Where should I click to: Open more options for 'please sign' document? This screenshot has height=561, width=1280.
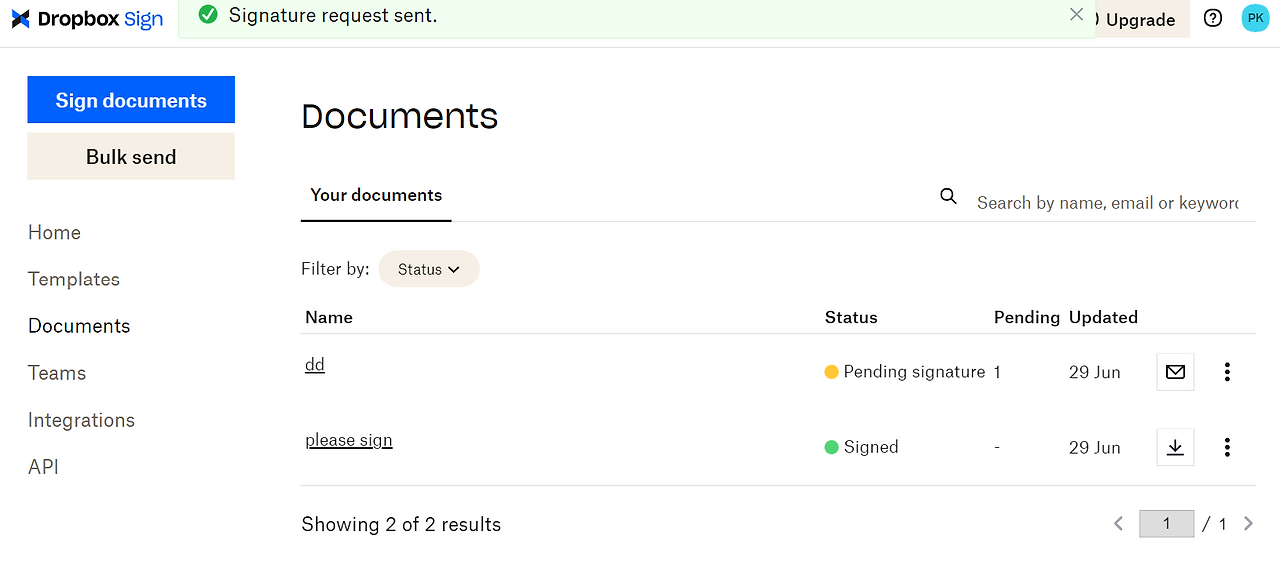coord(1227,447)
